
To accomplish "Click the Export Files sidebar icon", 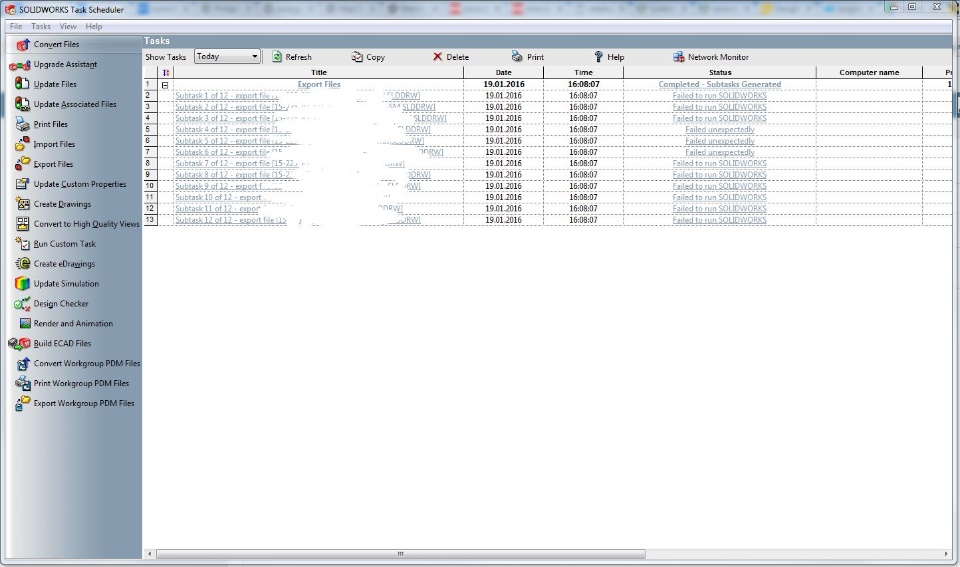I will (x=22, y=164).
